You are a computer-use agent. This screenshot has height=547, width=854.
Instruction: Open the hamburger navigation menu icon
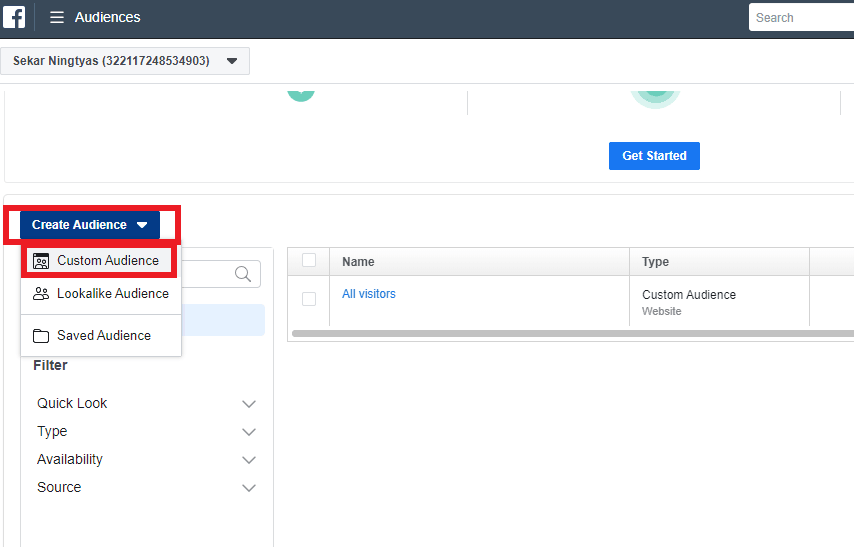point(57,17)
